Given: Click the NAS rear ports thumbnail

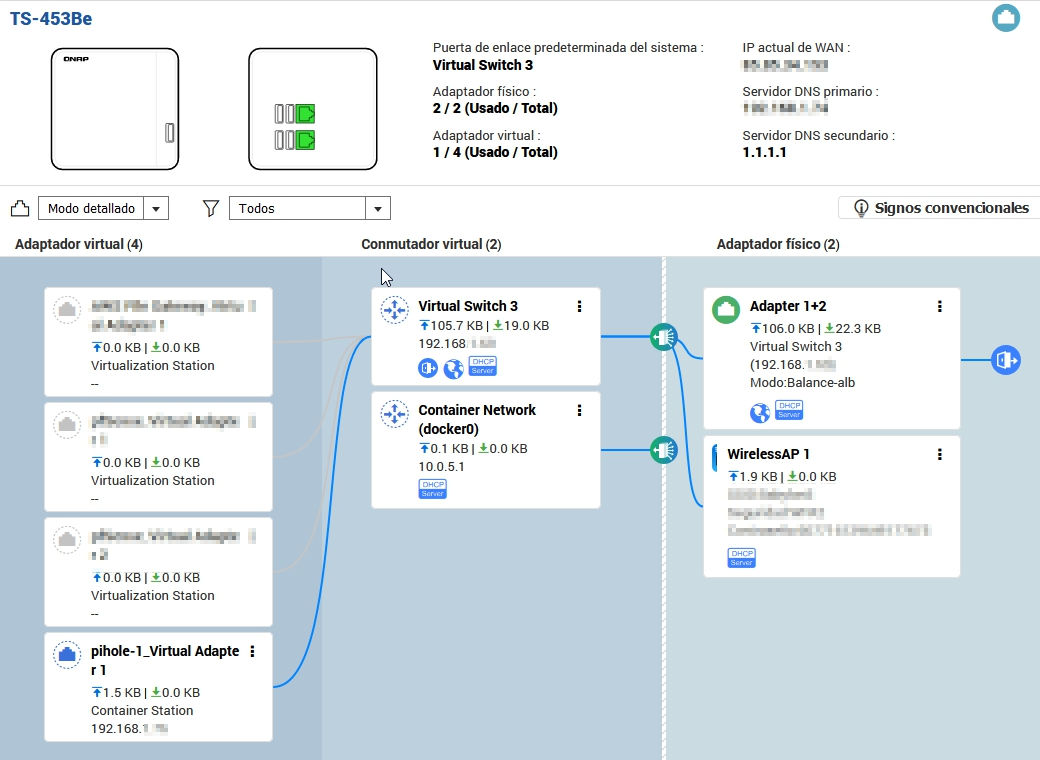Looking at the screenshot, I should (312, 110).
